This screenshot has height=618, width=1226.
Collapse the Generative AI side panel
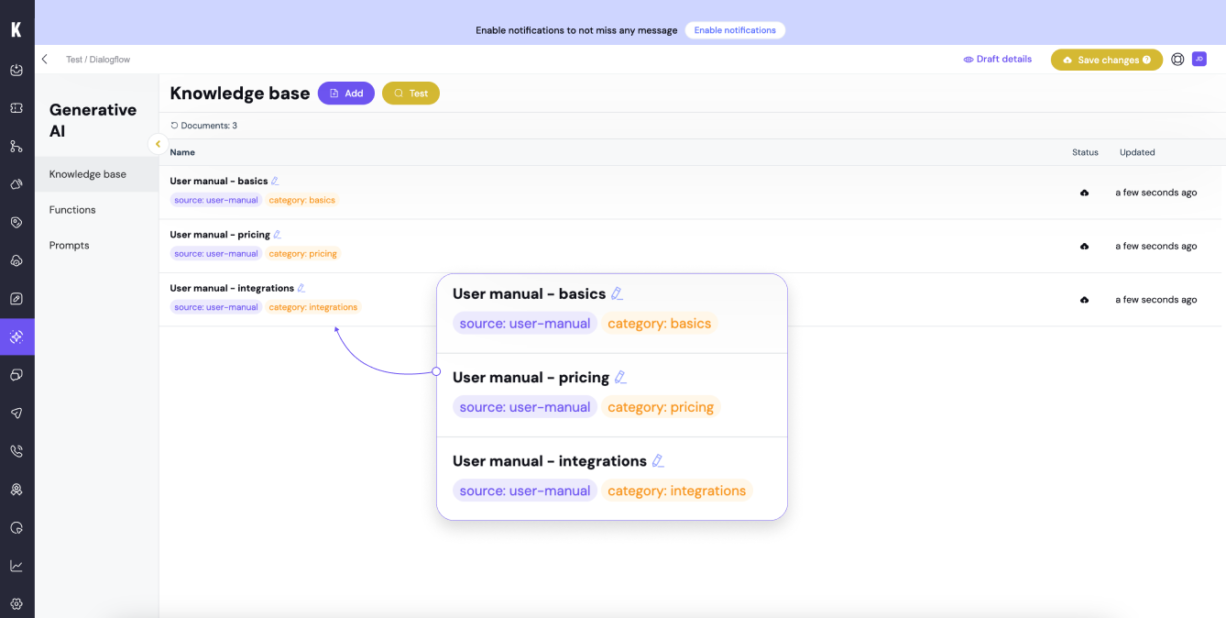[x=157, y=144]
